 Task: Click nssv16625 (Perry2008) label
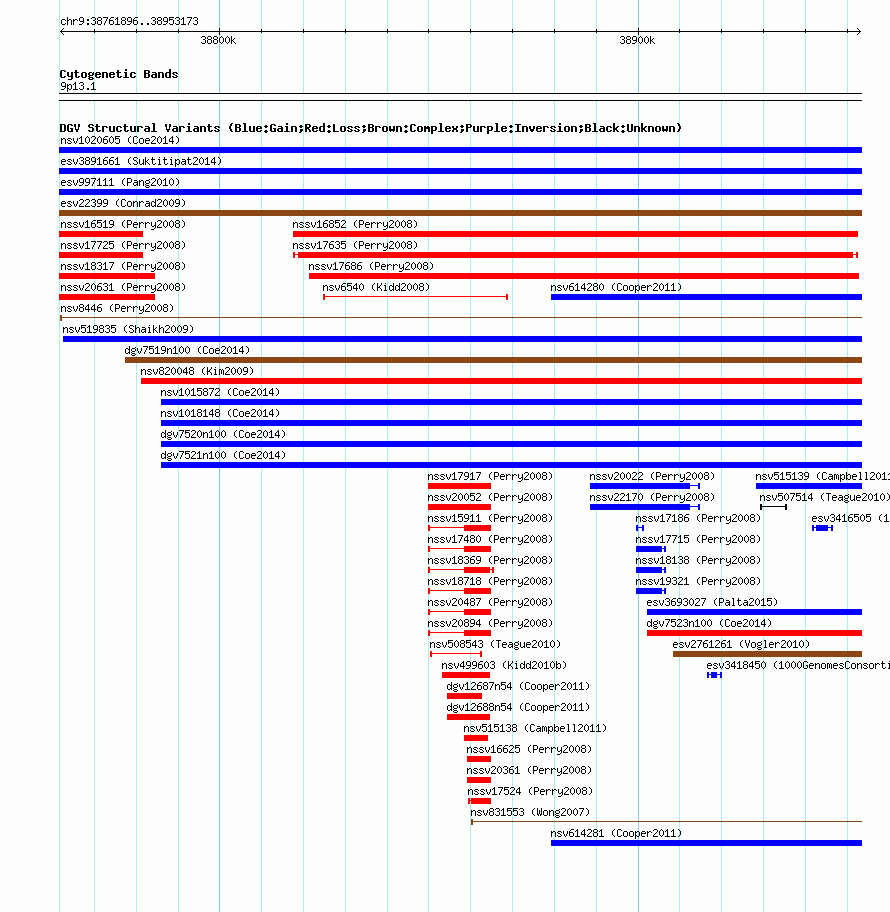point(529,749)
